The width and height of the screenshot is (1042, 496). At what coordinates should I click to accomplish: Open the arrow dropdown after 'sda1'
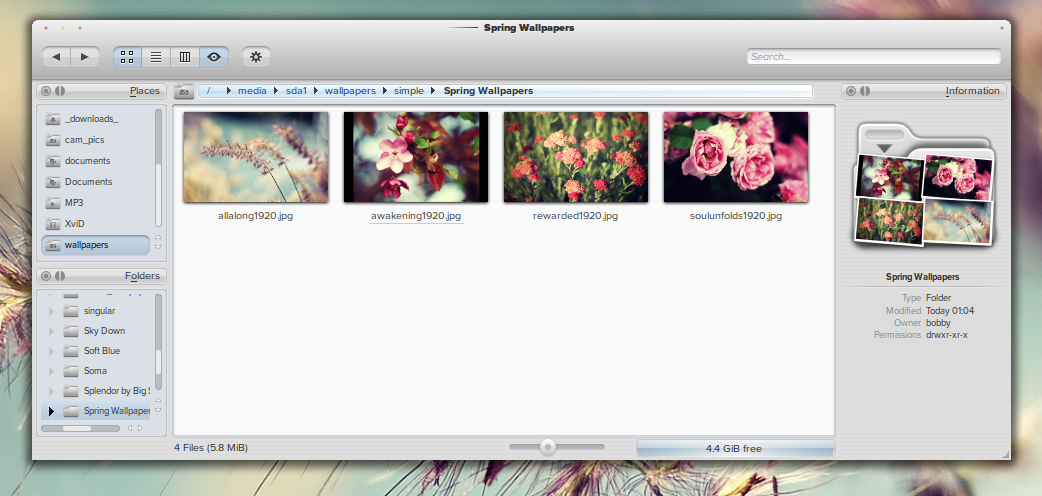[316, 91]
